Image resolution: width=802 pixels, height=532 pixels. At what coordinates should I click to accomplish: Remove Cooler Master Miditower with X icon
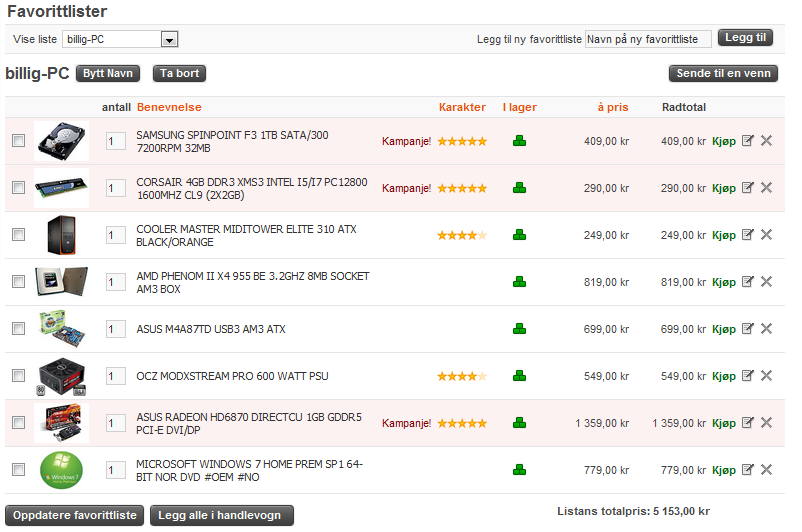[x=766, y=235]
